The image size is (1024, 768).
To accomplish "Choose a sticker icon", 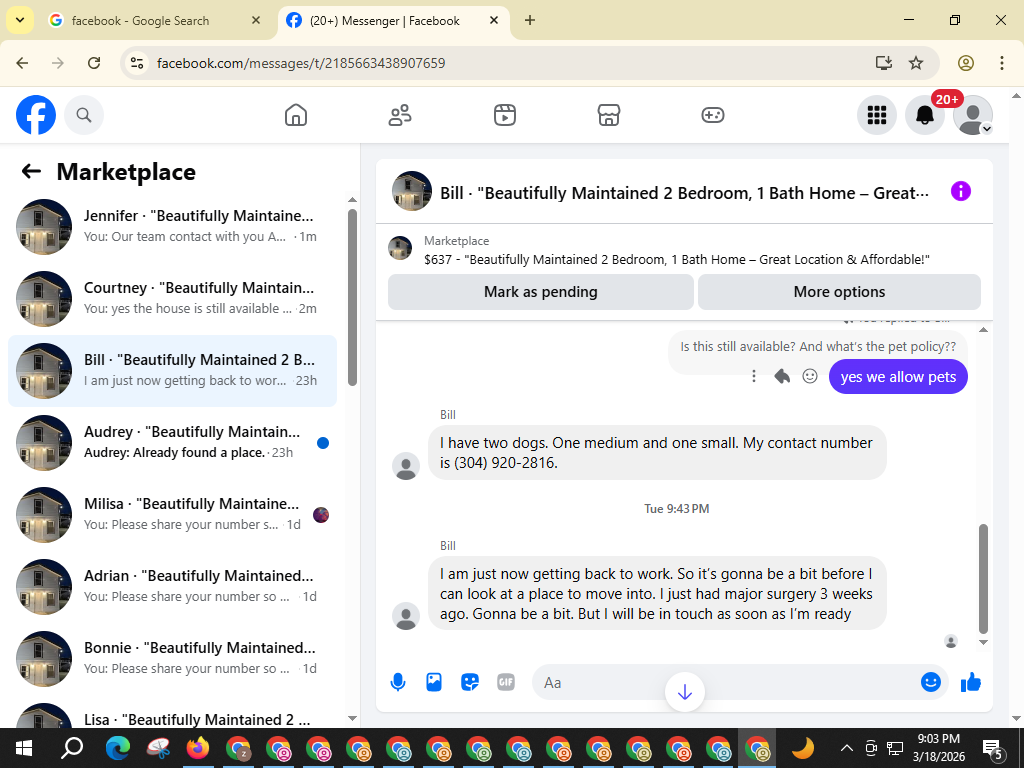I will pyautogui.click(x=470, y=682).
